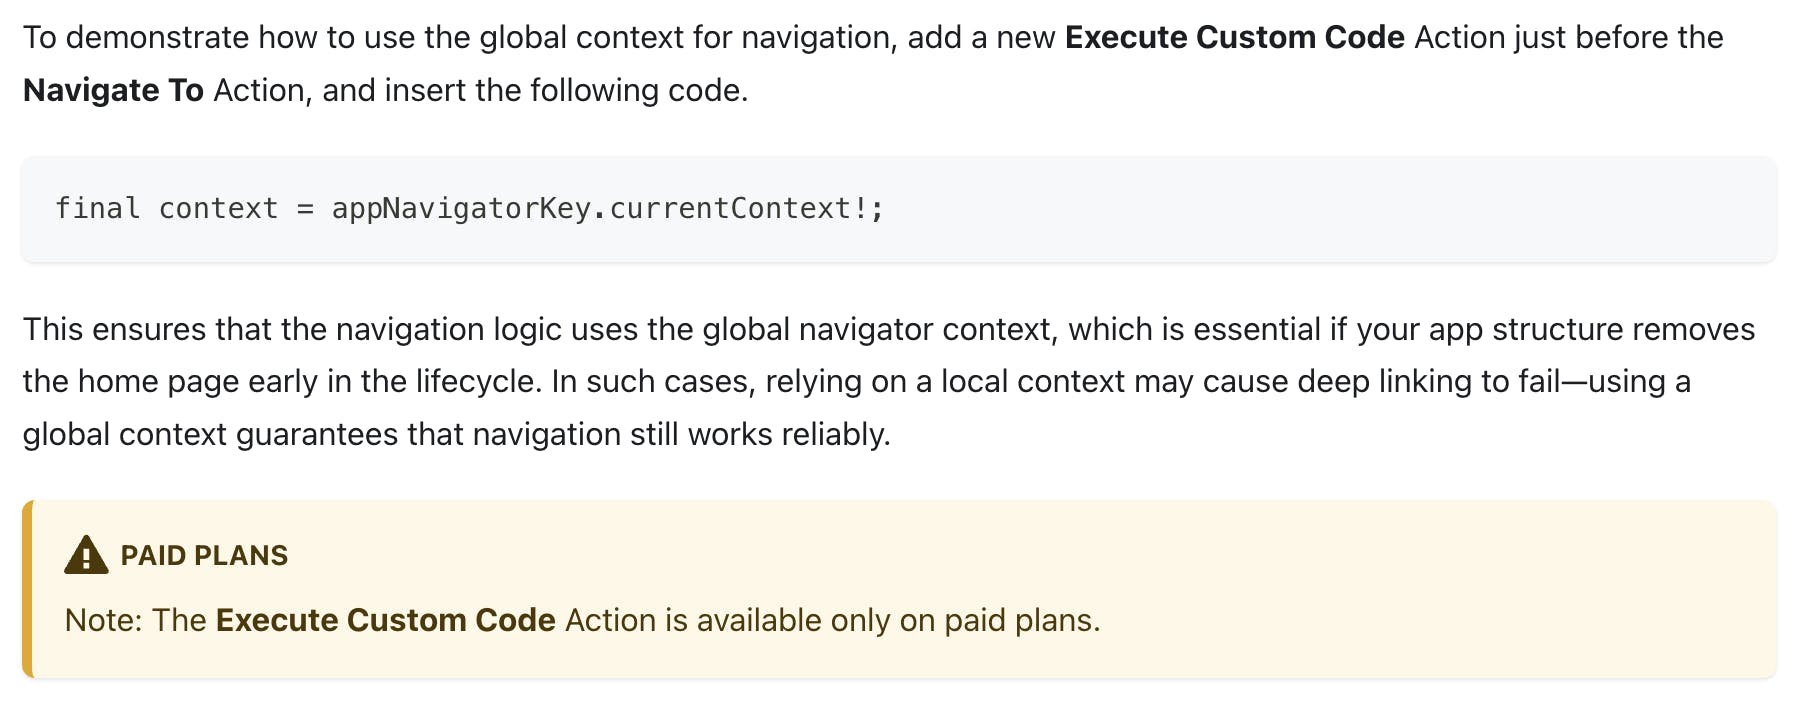The height and width of the screenshot is (706, 1806).
Task: Click the final keyword in the code
Action: pyautogui.click(x=97, y=208)
